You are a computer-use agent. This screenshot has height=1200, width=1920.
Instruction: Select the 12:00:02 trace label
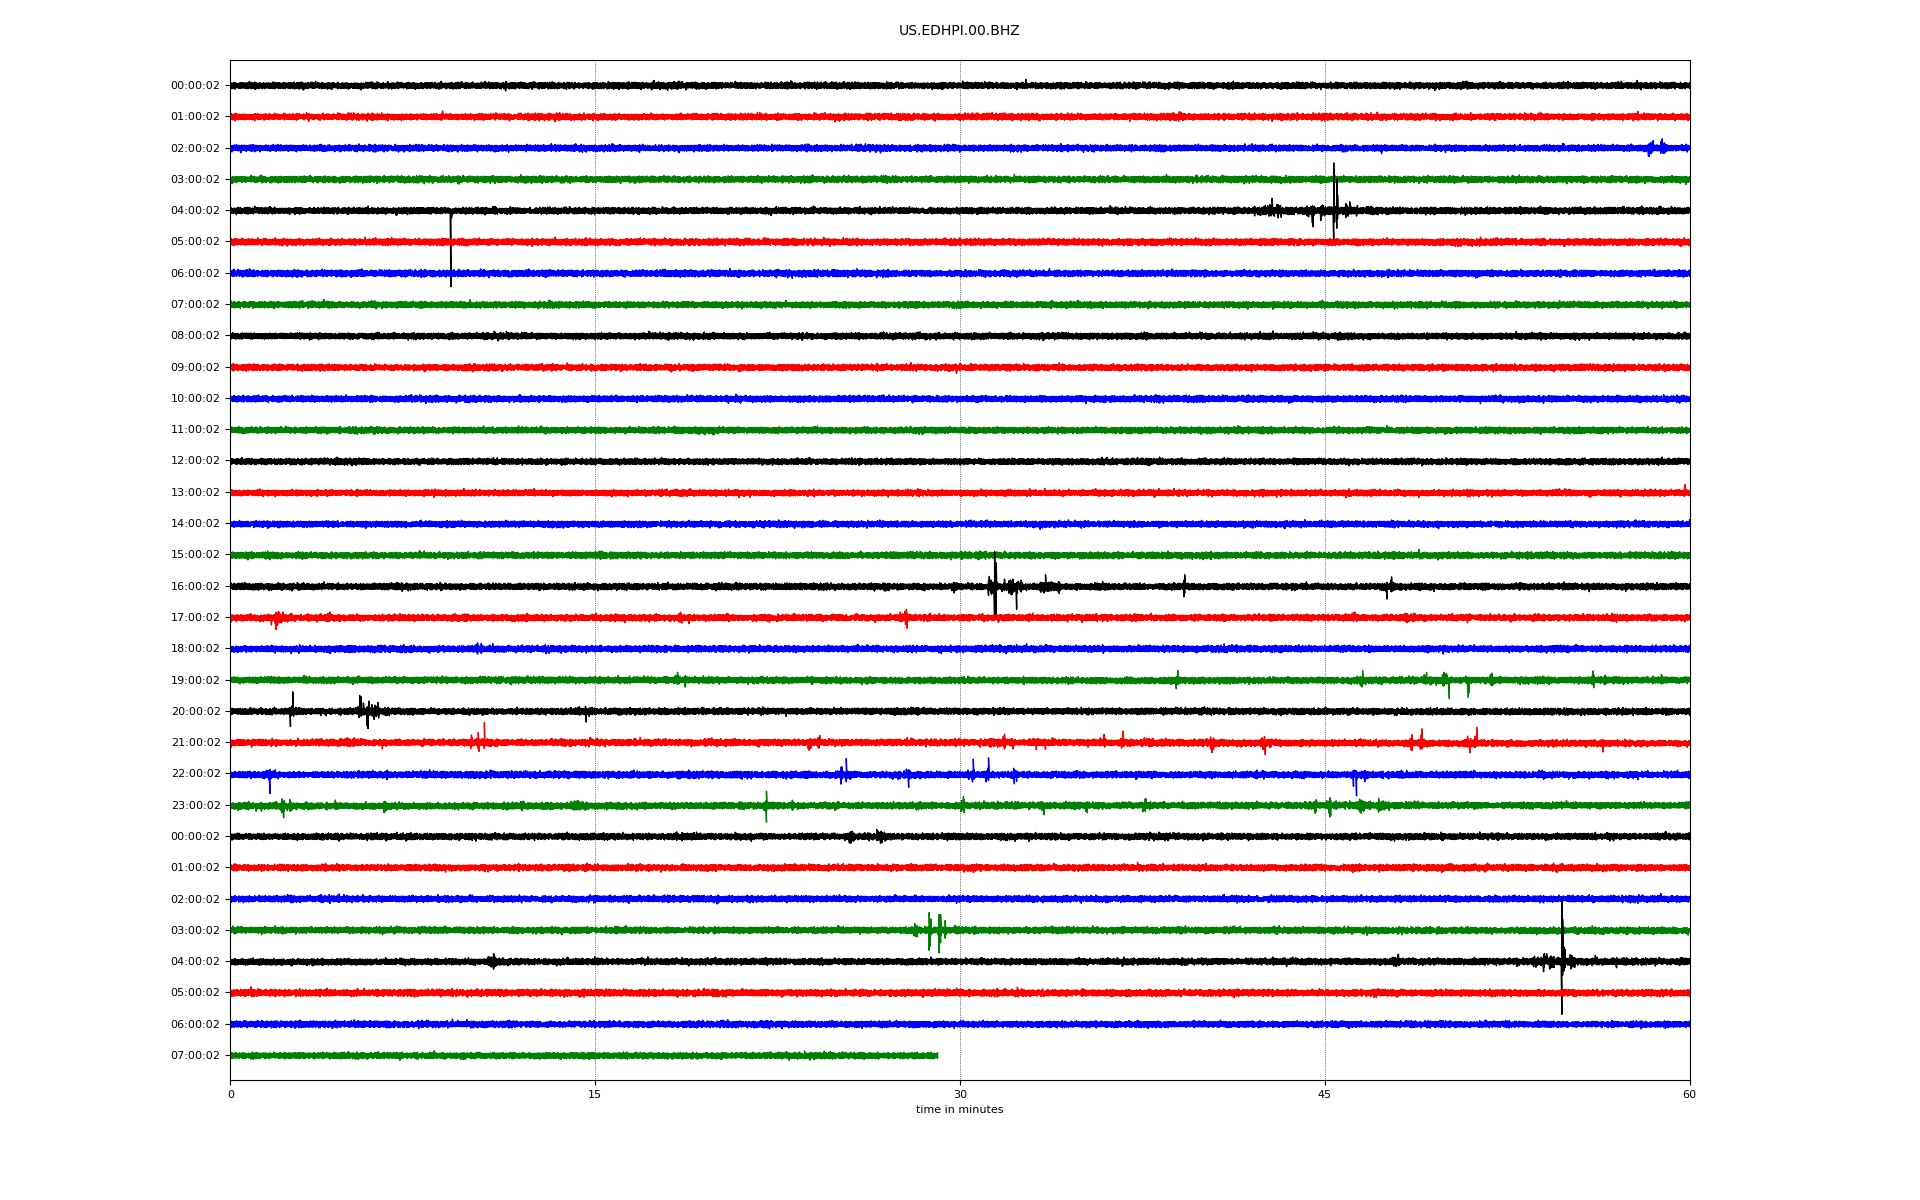[195, 461]
